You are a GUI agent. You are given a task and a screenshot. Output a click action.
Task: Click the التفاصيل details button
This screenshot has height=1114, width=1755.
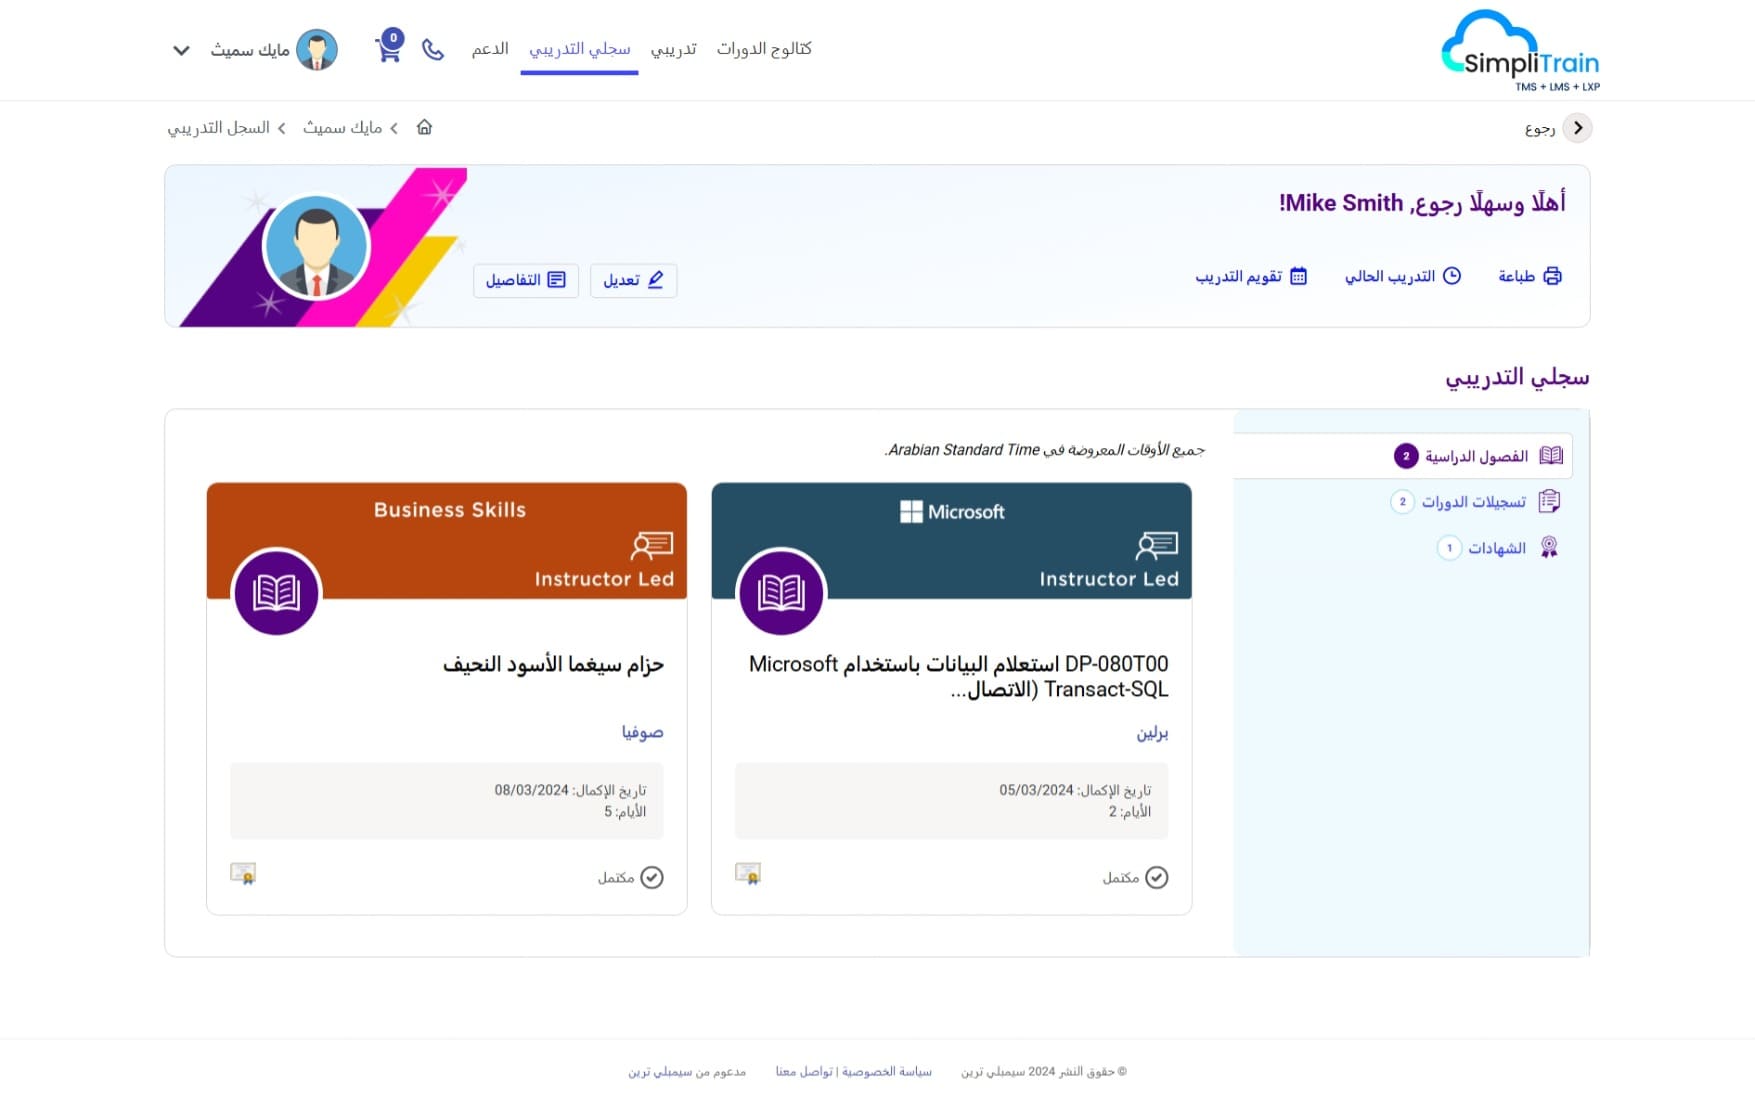(x=525, y=280)
